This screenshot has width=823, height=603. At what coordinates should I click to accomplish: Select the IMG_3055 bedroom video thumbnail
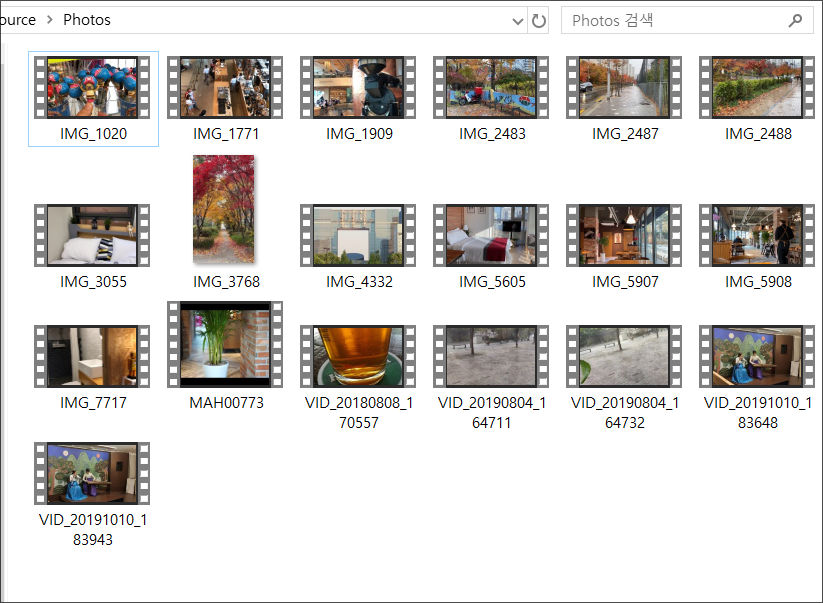(x=92, y=236)
